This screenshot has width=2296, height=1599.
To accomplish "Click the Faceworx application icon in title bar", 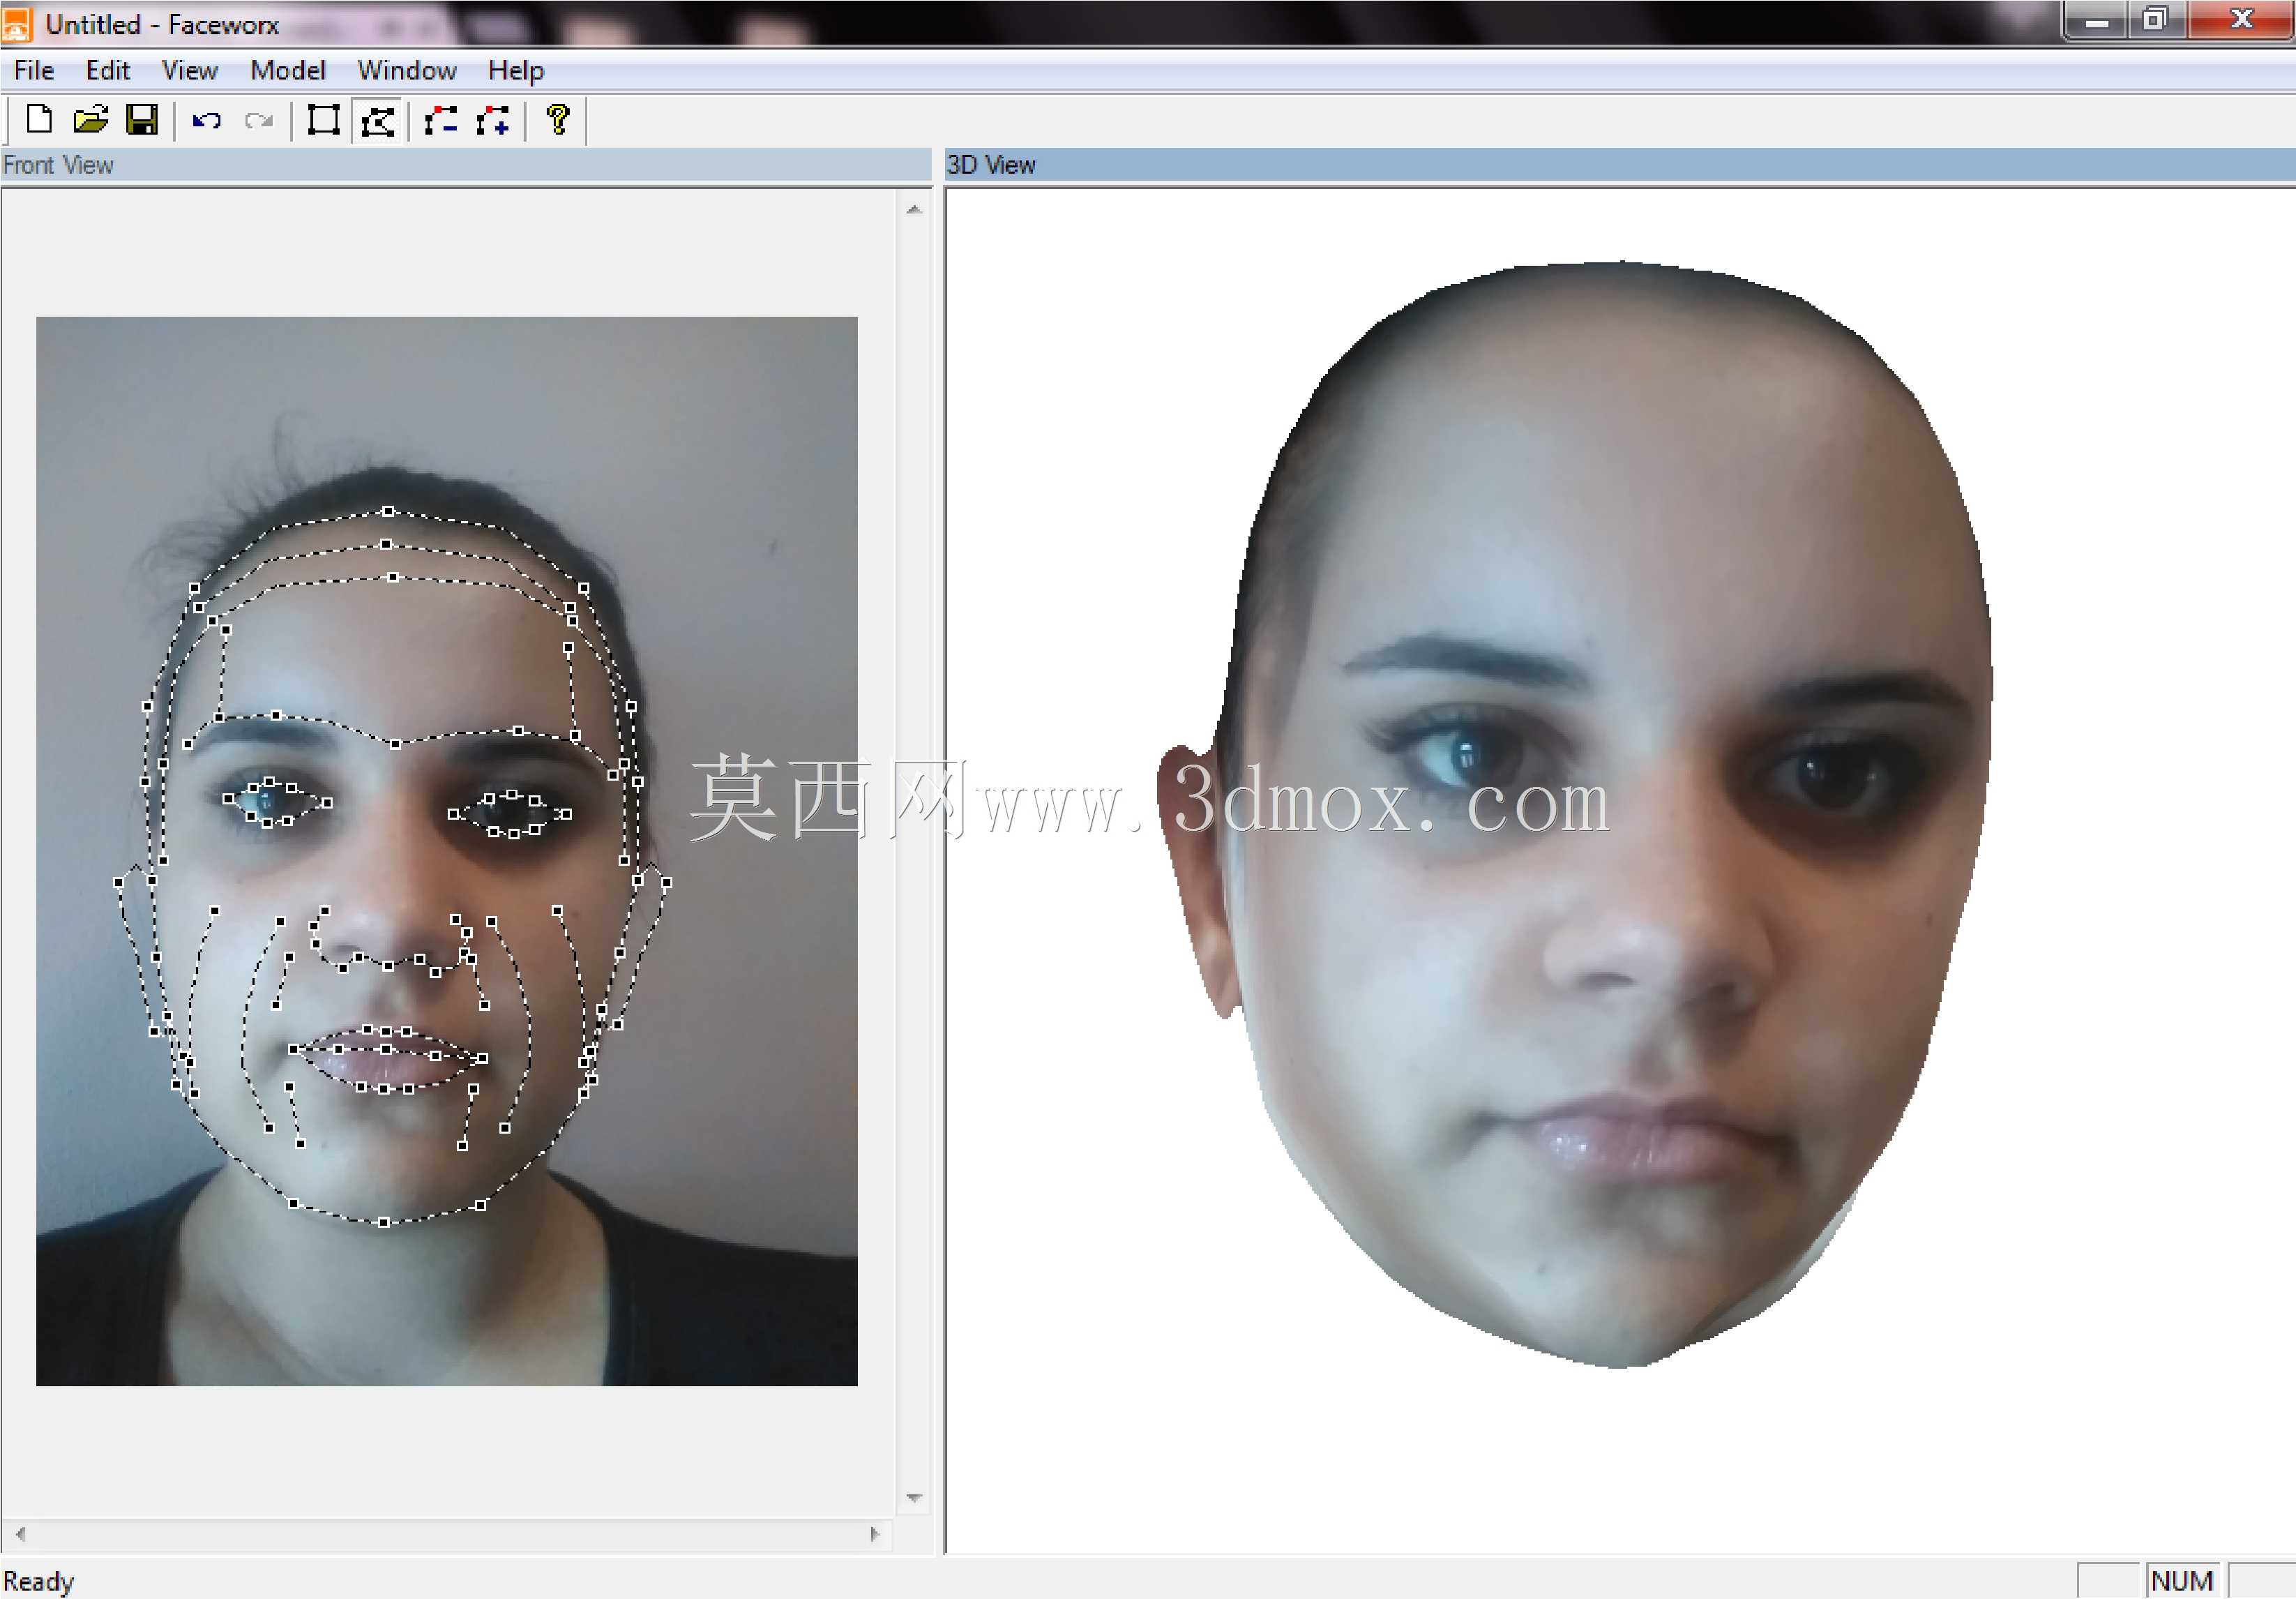I will tap(17, 24).
